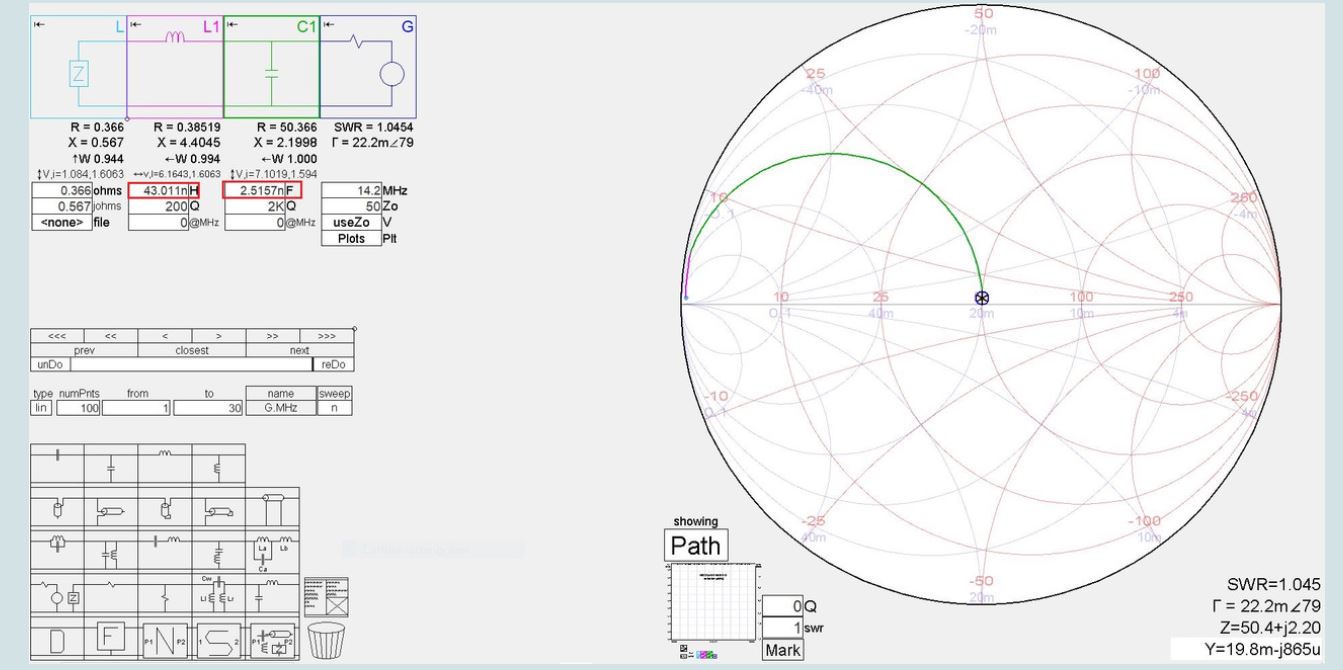Pick the shunt capacitor component from palette

click(111, 464)
